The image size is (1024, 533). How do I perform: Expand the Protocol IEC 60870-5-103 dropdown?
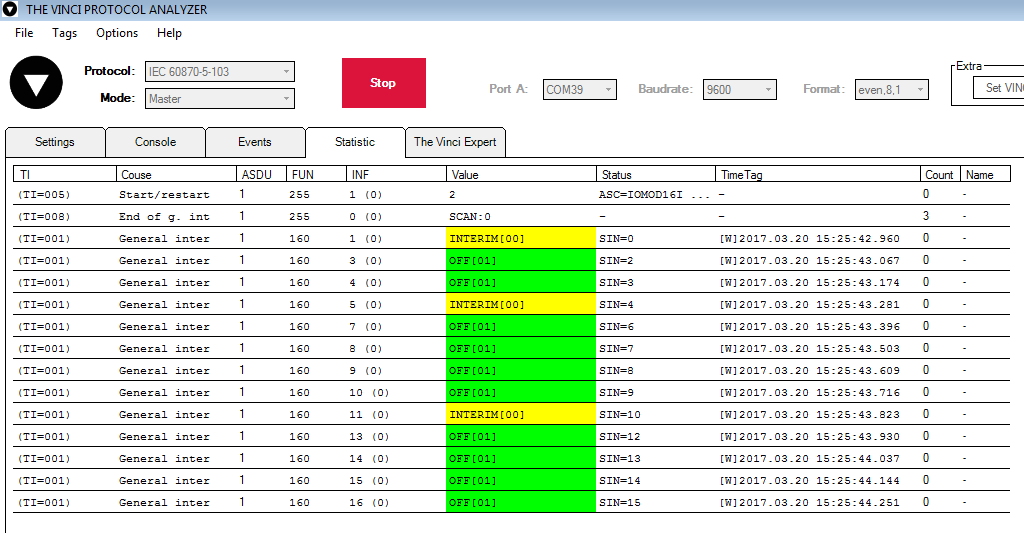click(219, 71)
